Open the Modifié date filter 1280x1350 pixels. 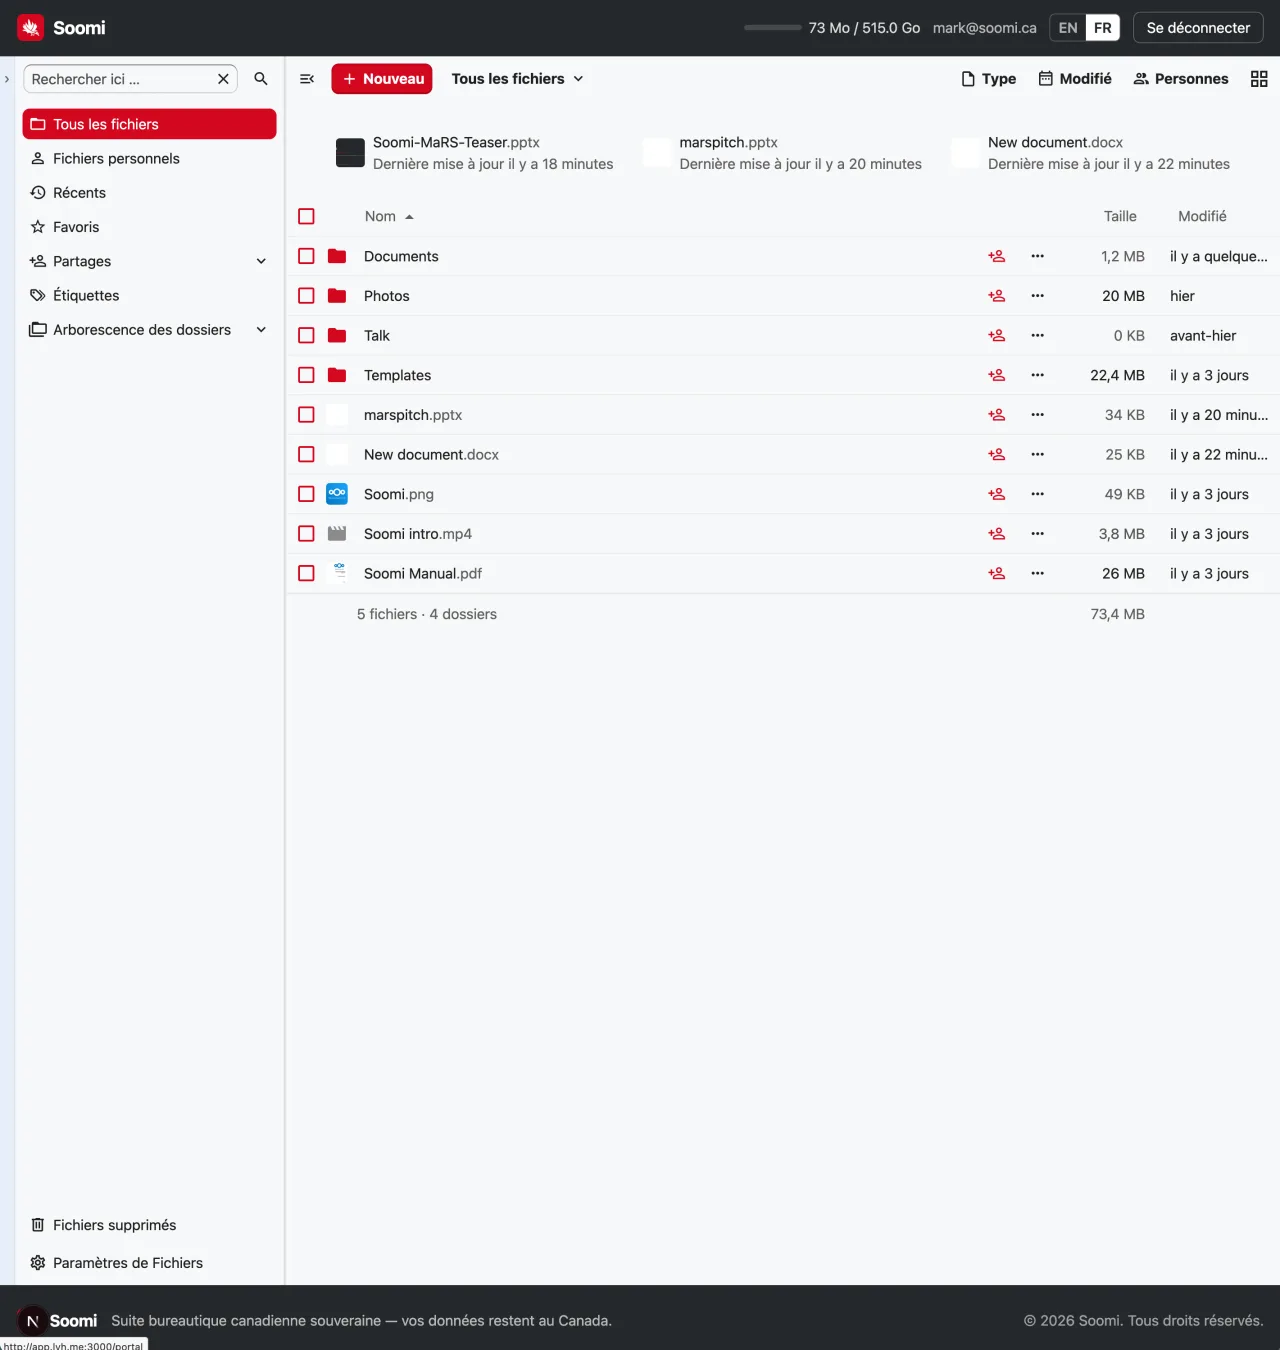click(x=1075, y=79)
